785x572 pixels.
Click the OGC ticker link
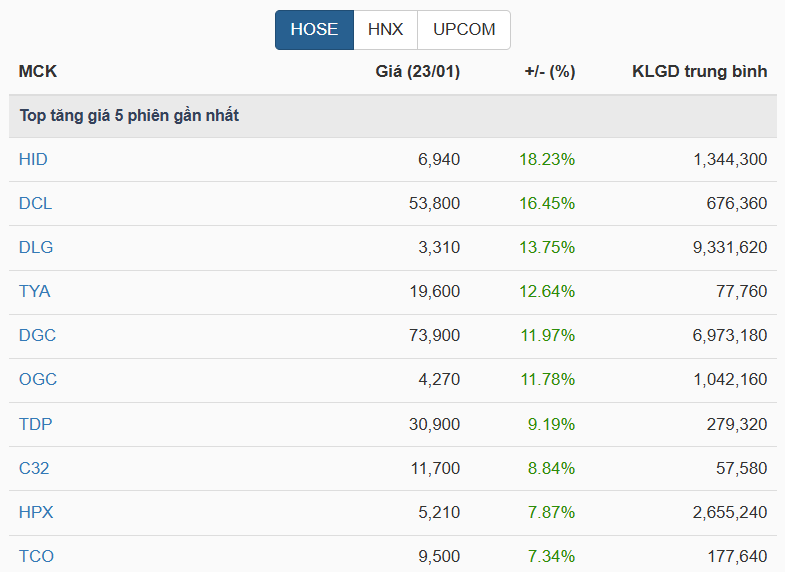(38, 379)
